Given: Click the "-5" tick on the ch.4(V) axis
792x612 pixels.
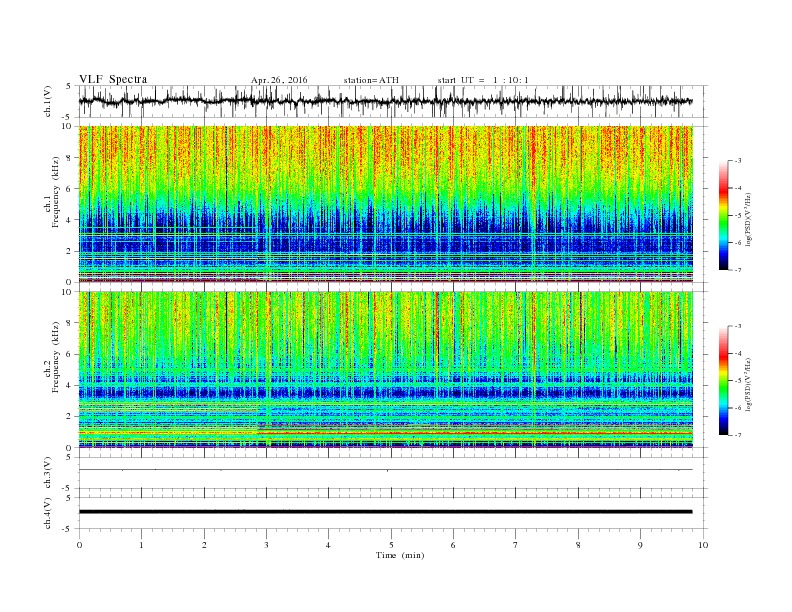Looking at the screenshot, I should (68, 529).
